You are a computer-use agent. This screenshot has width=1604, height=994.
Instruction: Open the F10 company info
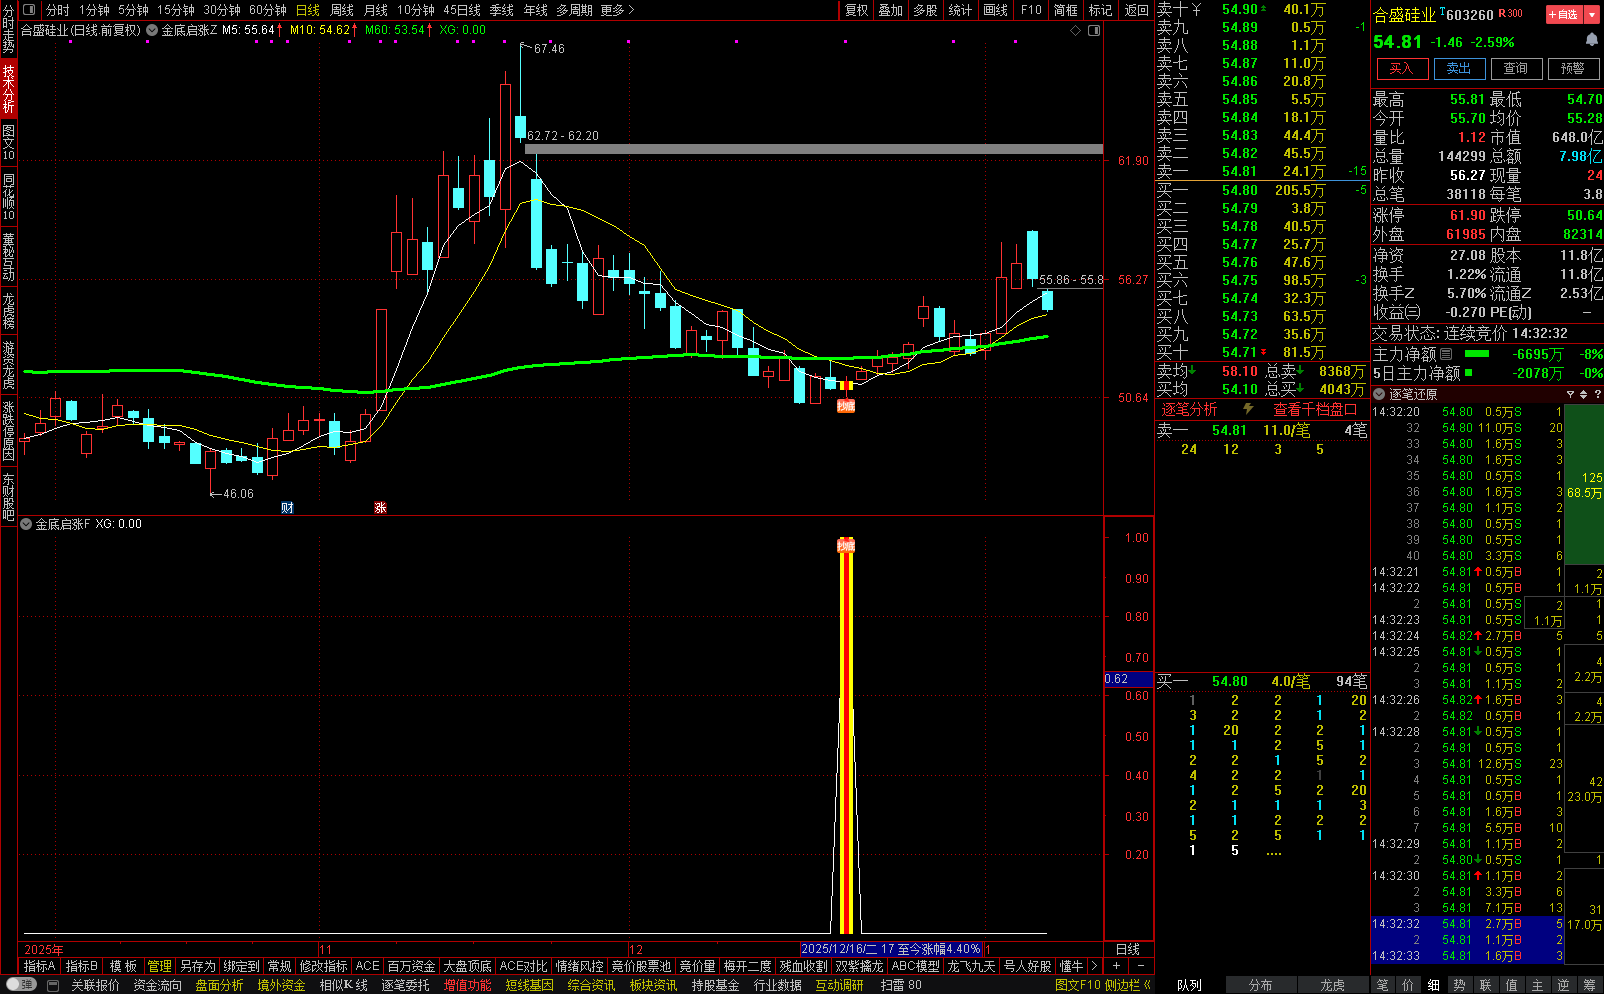1031,10
